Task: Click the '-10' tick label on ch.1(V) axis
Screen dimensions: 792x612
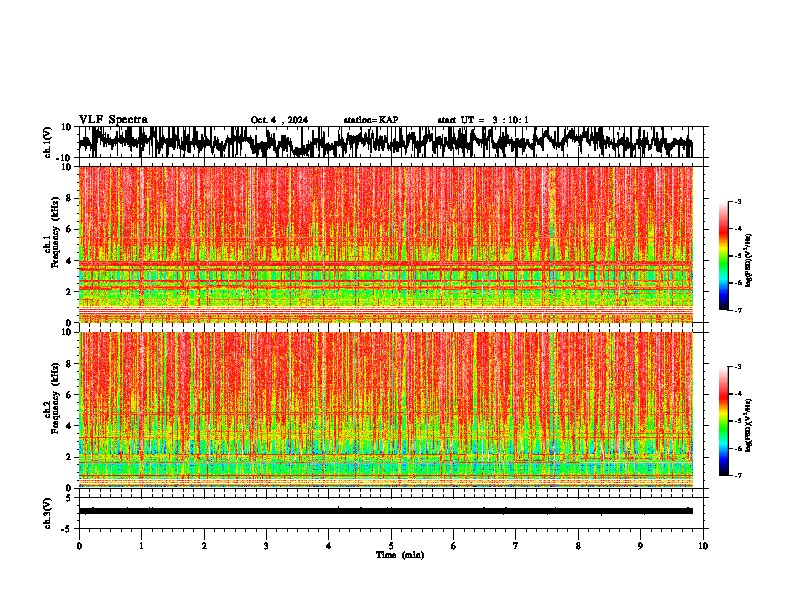Action: (x=65, y=158)
